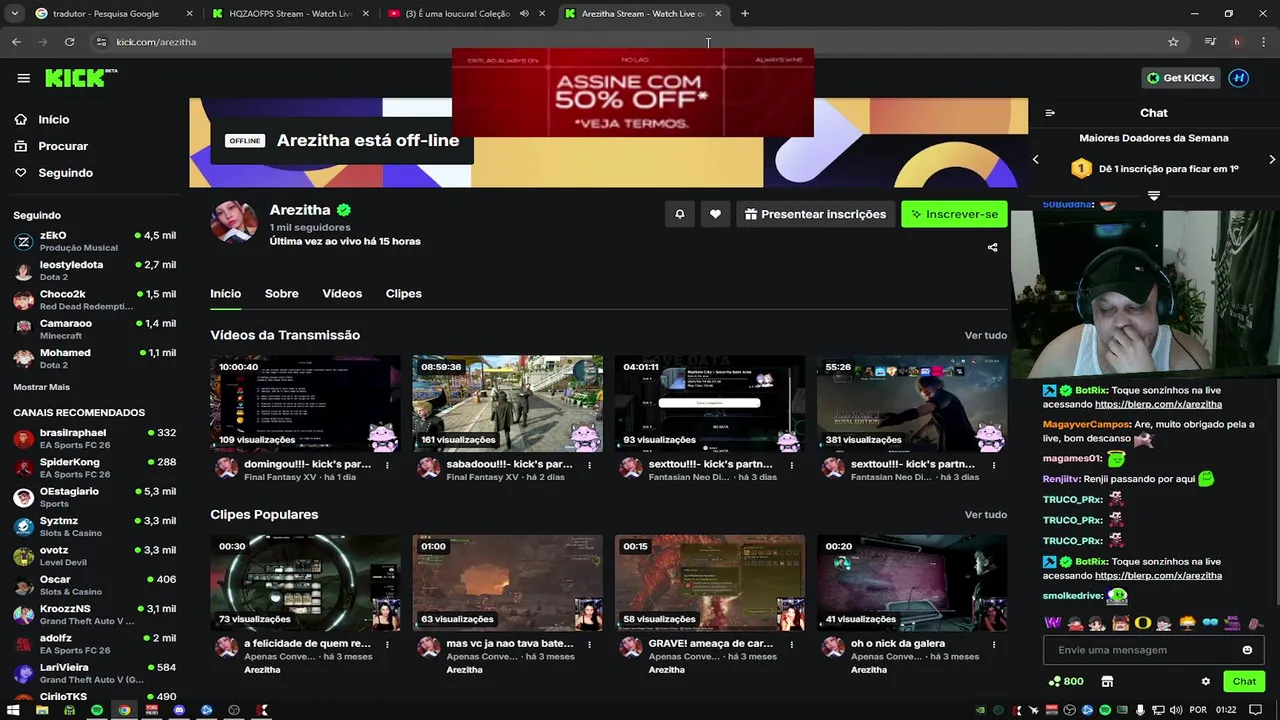Click Ver tudo for Clipes Populares

(986, 514)
